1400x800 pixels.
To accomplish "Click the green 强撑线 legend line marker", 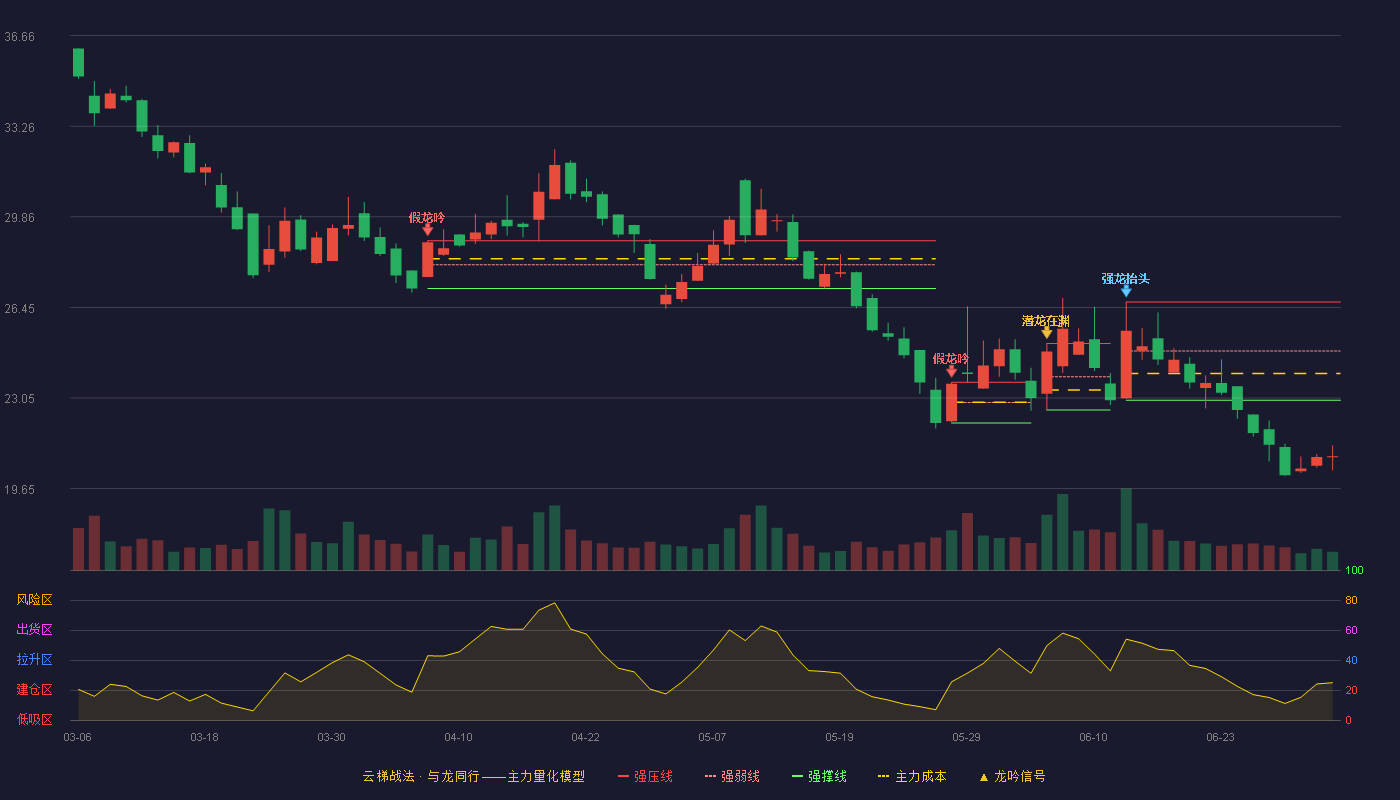I will [x=797, y=777].
